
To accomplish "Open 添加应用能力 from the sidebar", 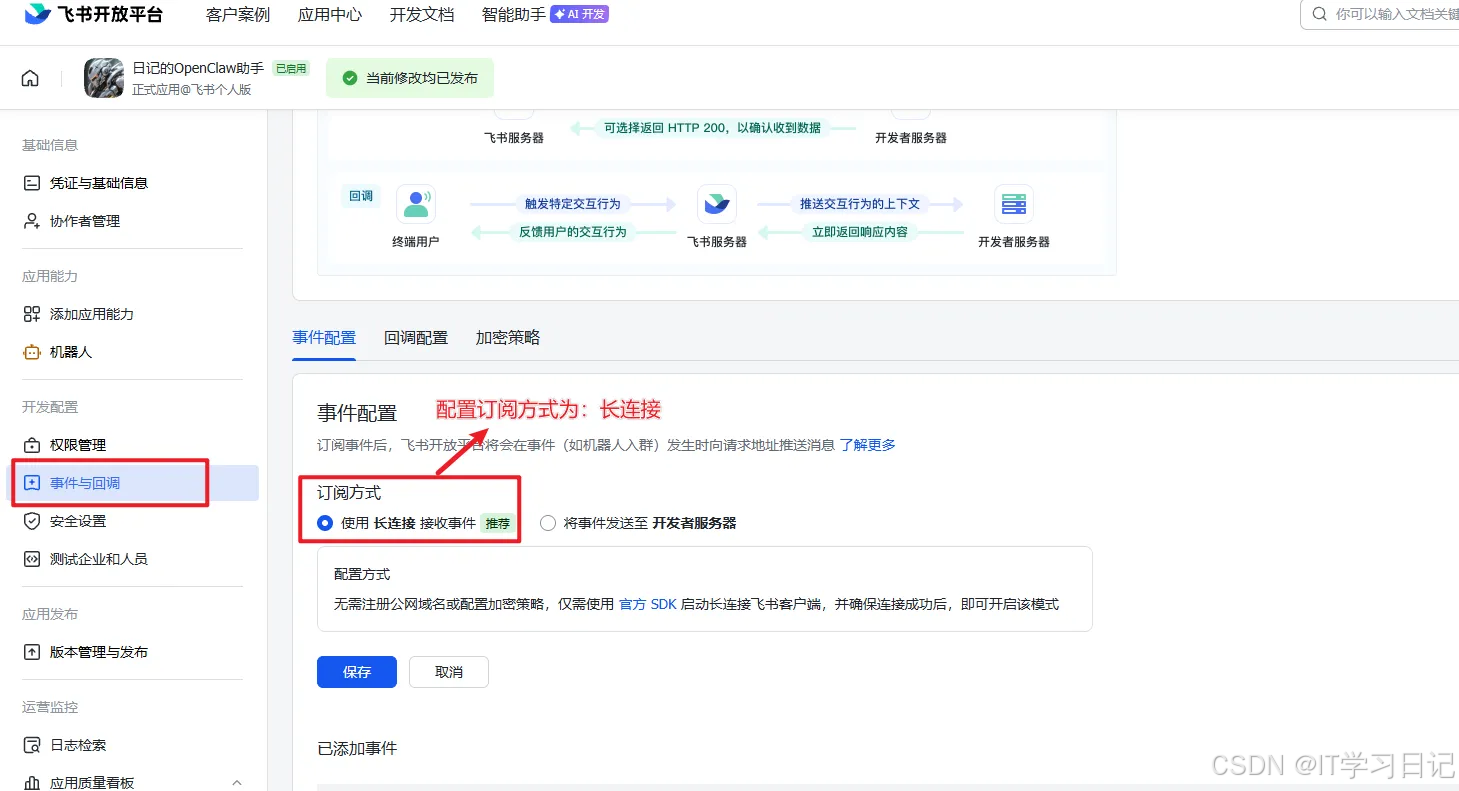I will 31,313.
